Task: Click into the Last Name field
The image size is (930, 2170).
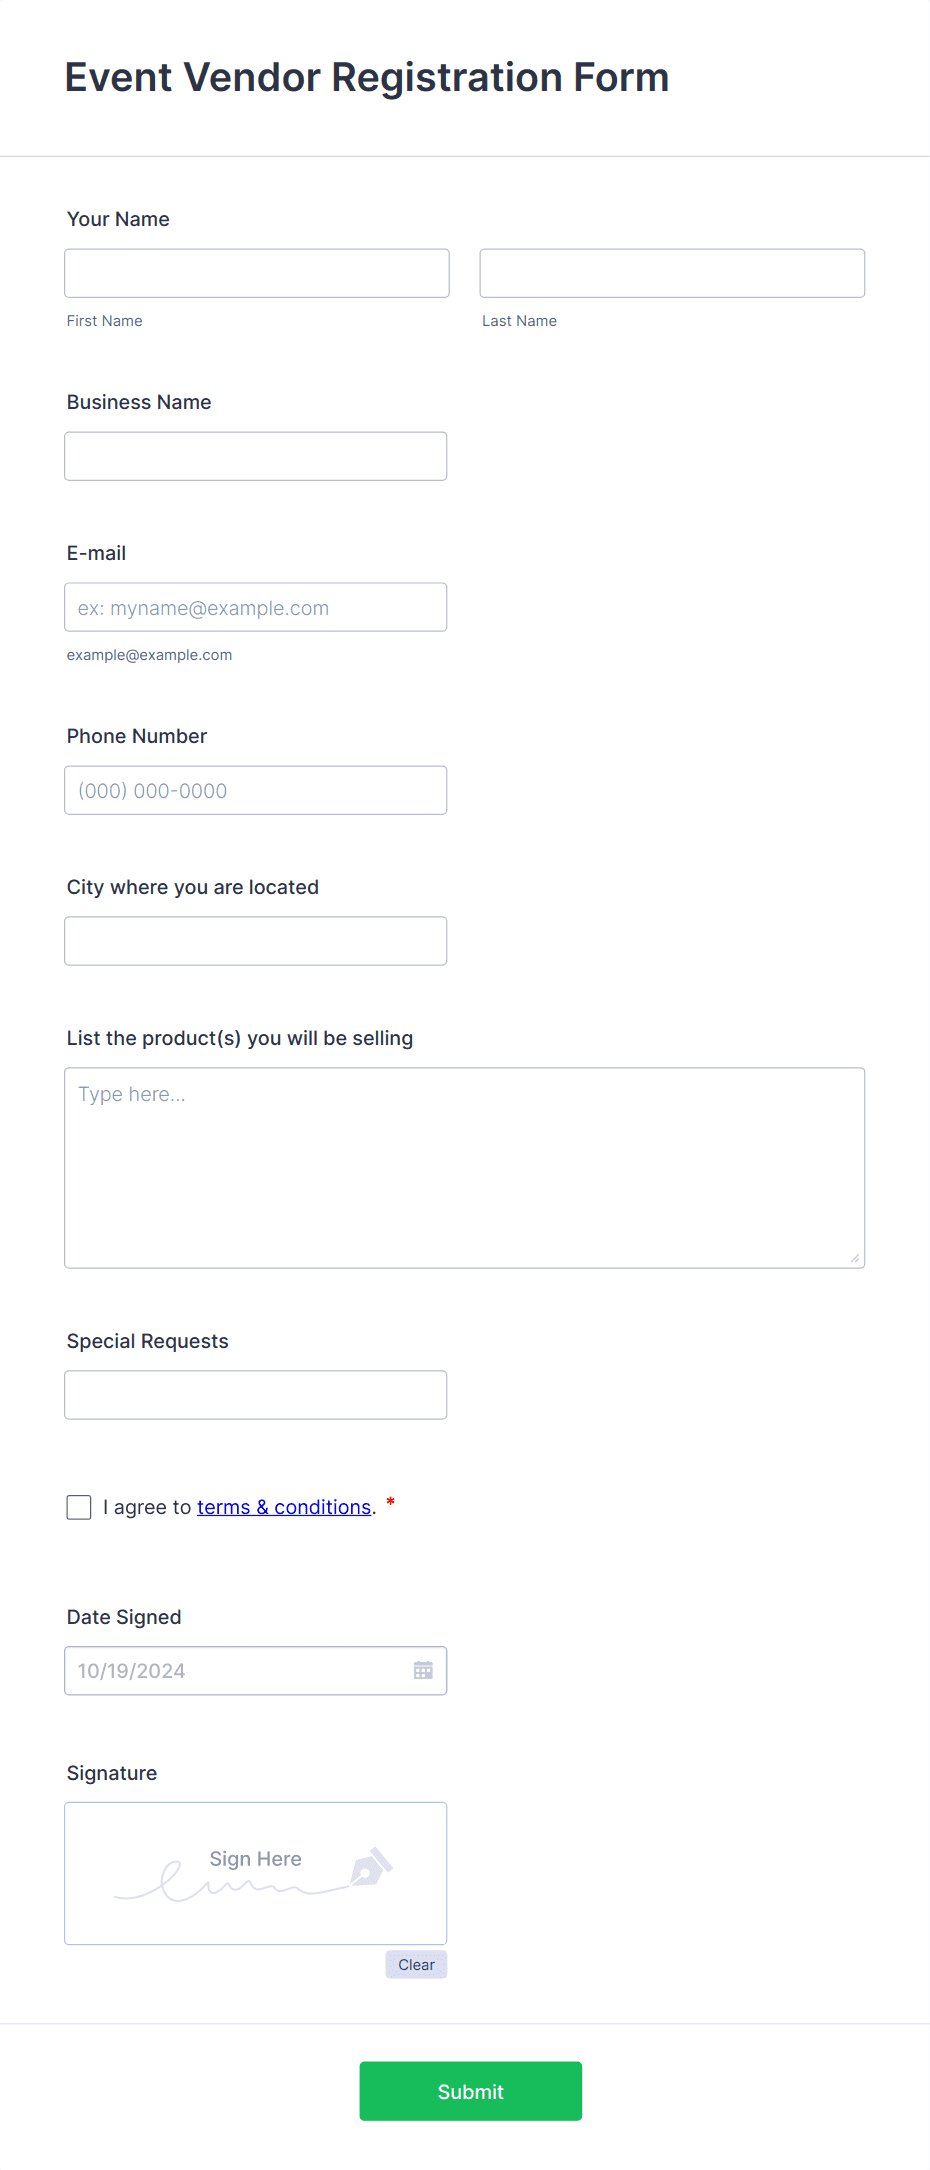Action: pyautogui.click(x=672, y=273)
